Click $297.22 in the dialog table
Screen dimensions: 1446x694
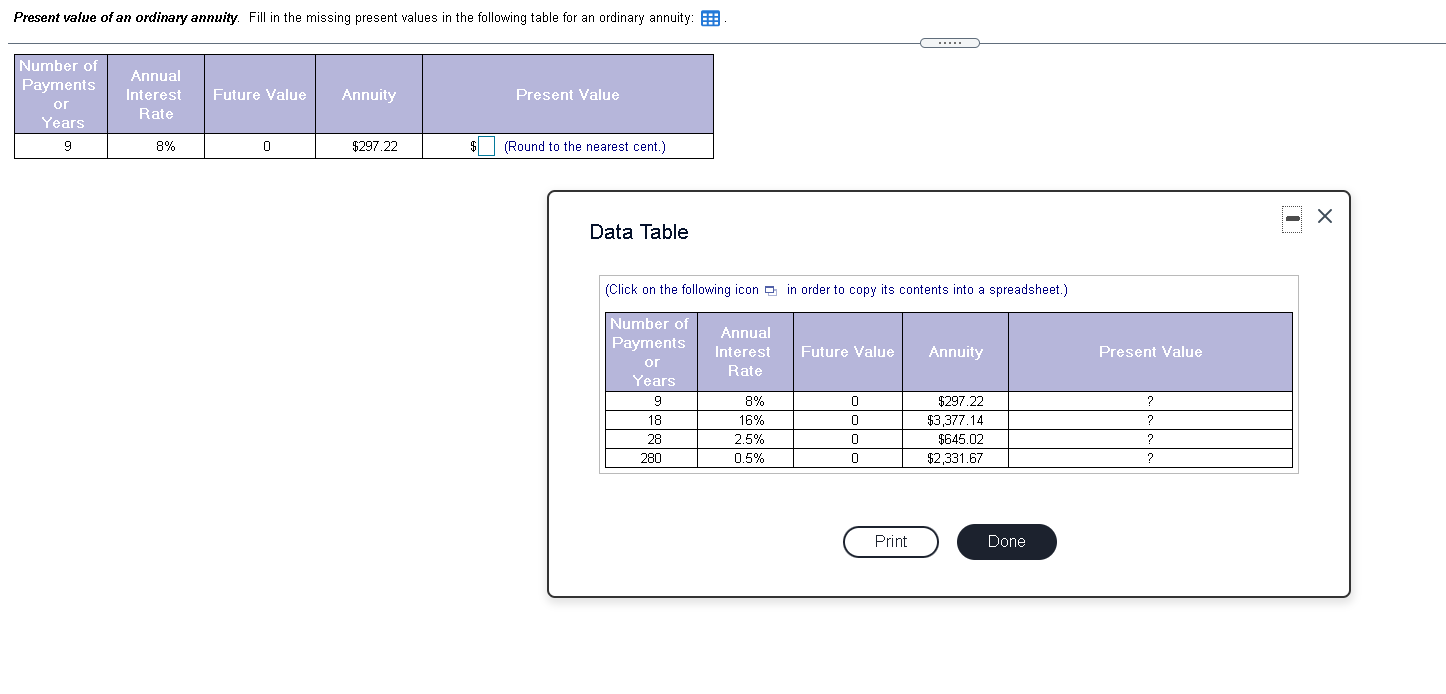pos(960,402)
